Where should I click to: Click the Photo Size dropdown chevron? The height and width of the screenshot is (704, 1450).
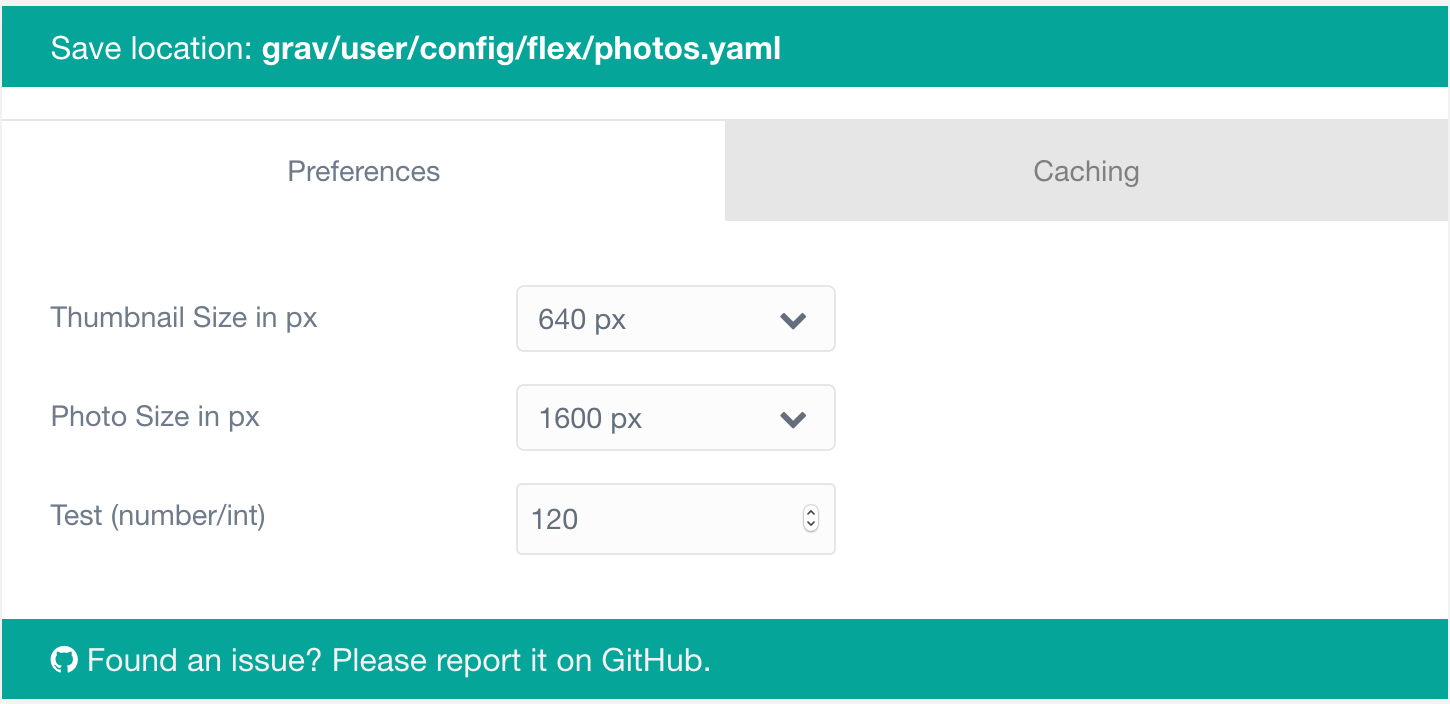click(x=793, y=418)
